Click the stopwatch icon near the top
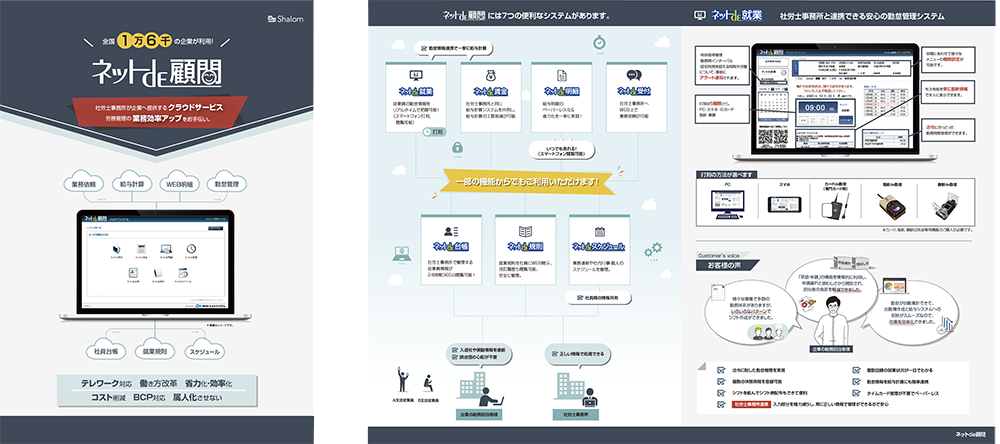This screenshot has height=444, width=1000. tap(599, 42)
